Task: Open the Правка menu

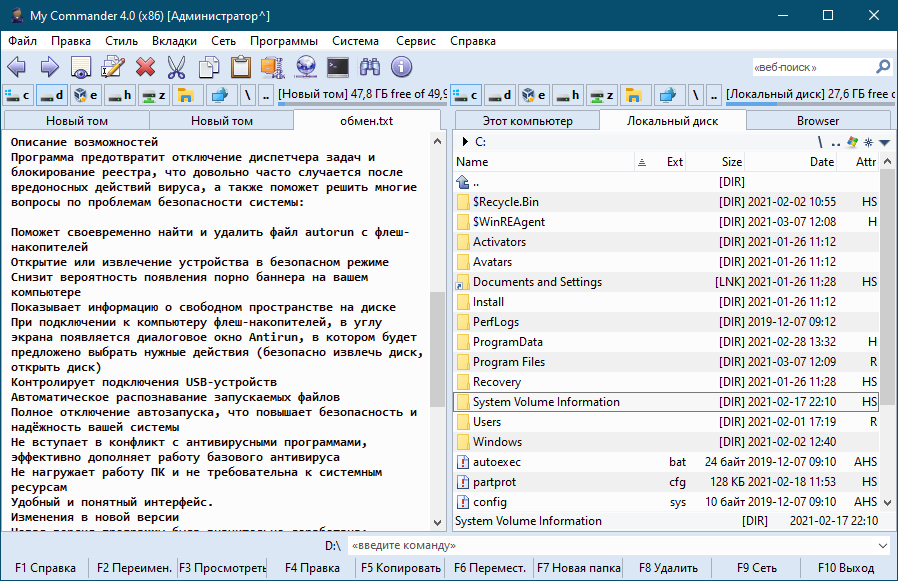Action: pos(71,41)
